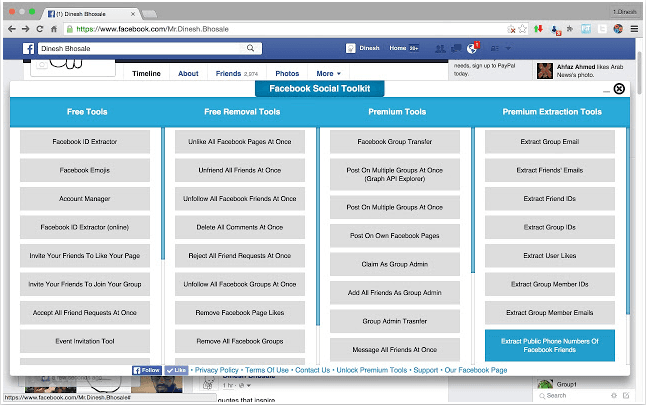Select Remove Facebook Page Likes
This screenshot has width=646, height=405.
240,313
